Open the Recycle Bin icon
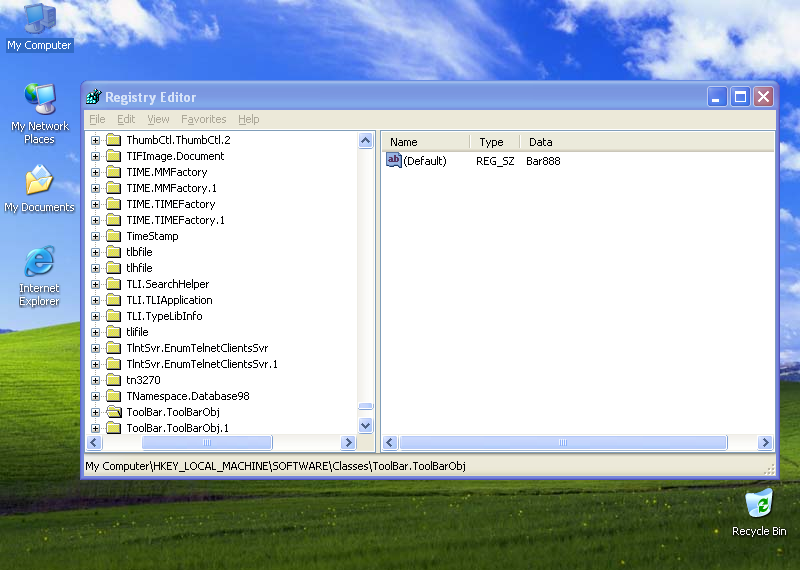Viewport: 800px width, 570px height. coord(759,503)
